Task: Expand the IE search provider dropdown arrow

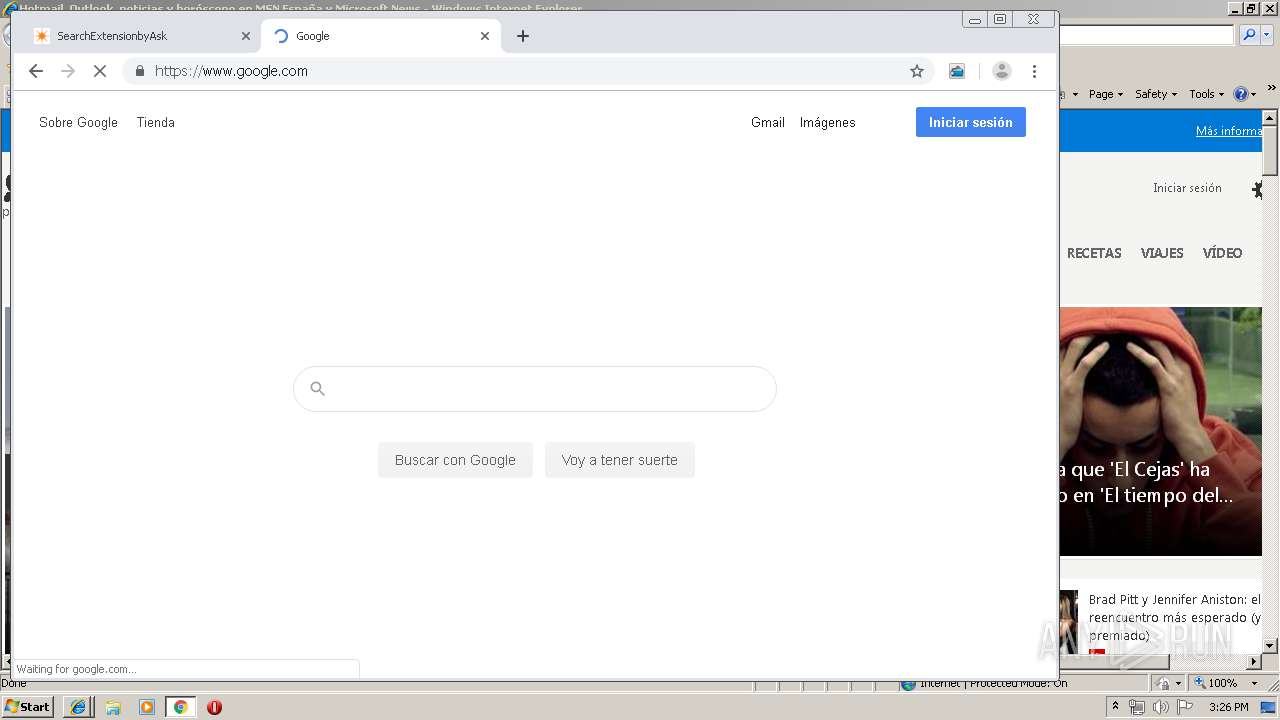Action: [1266, 34]
